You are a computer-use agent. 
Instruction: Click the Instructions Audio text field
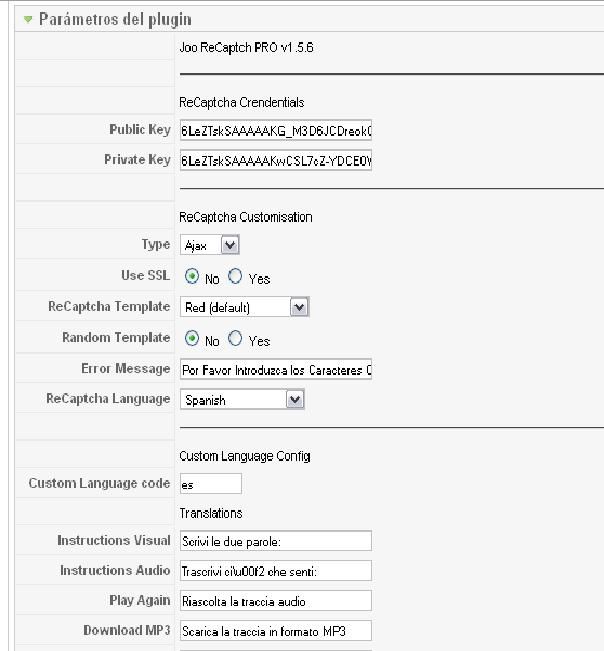(276, 571)
